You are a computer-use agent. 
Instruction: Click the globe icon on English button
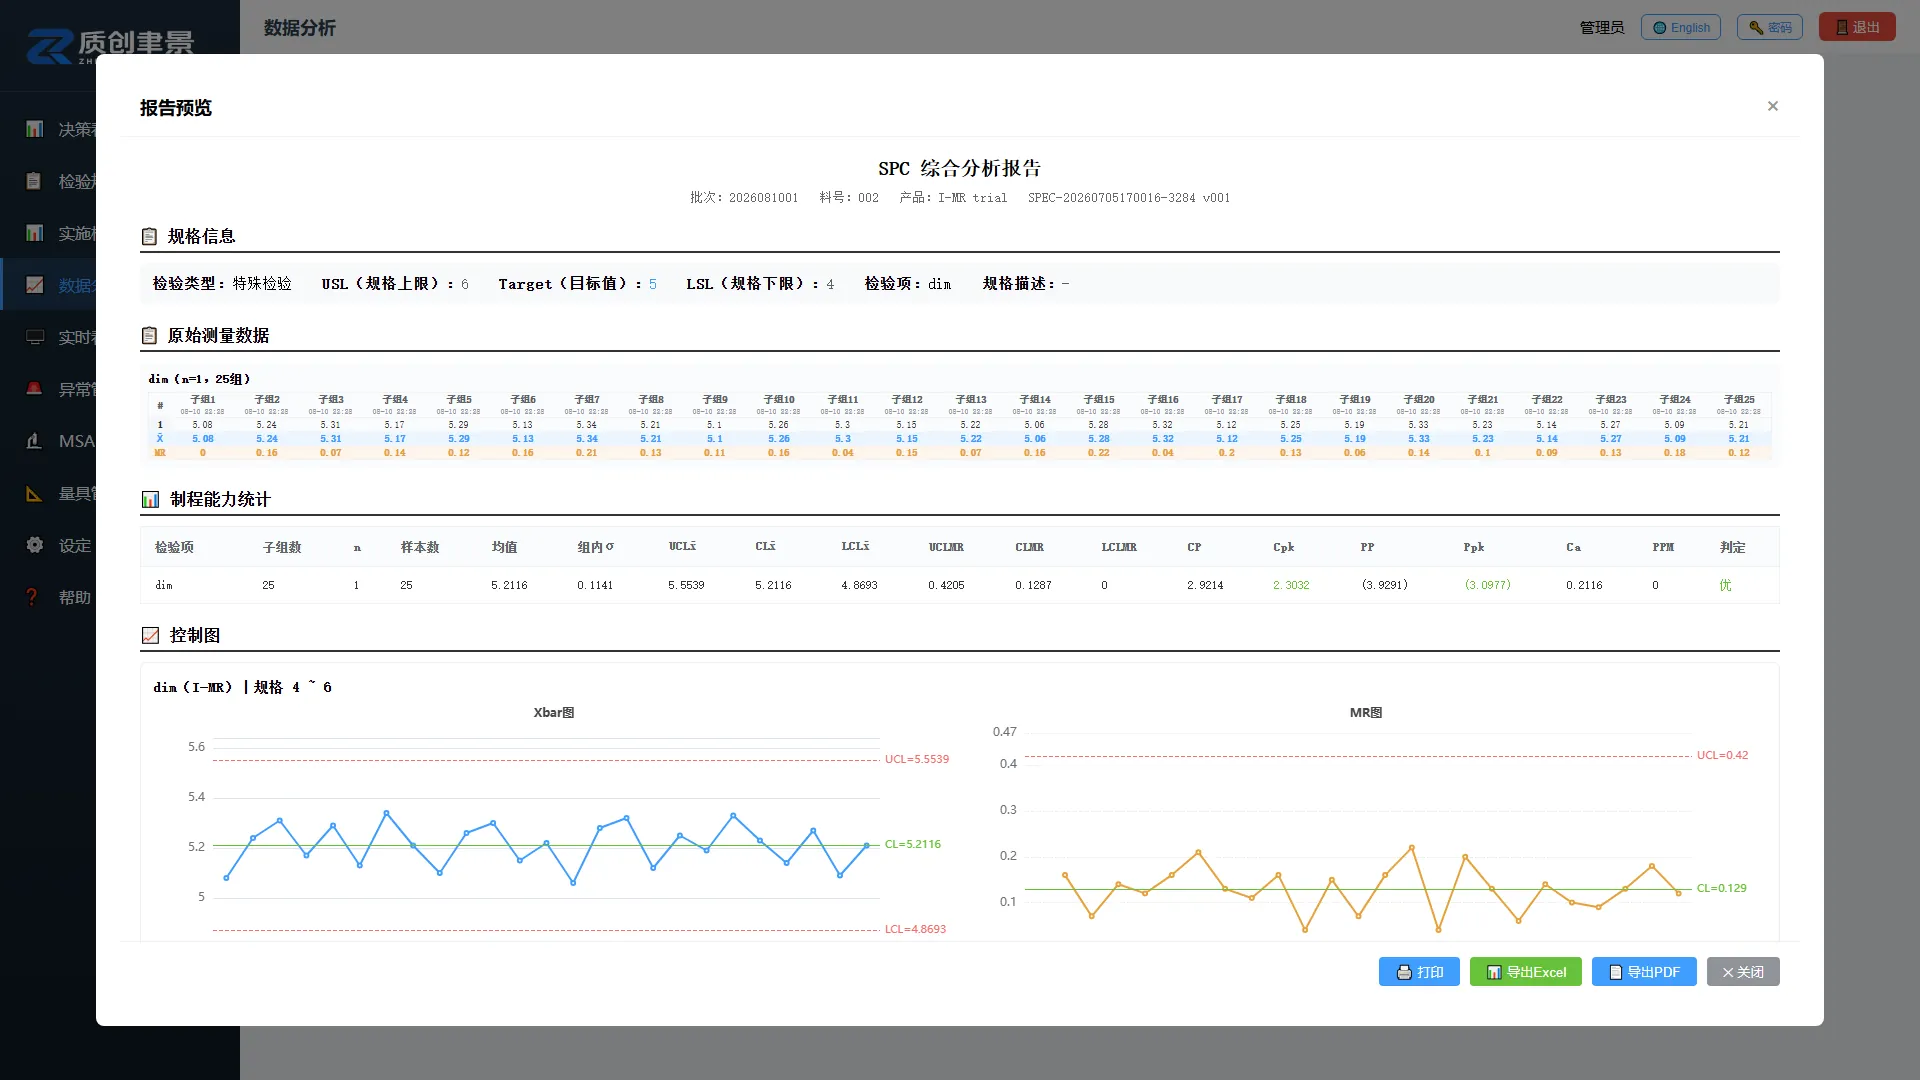[x=1660, y=28]
